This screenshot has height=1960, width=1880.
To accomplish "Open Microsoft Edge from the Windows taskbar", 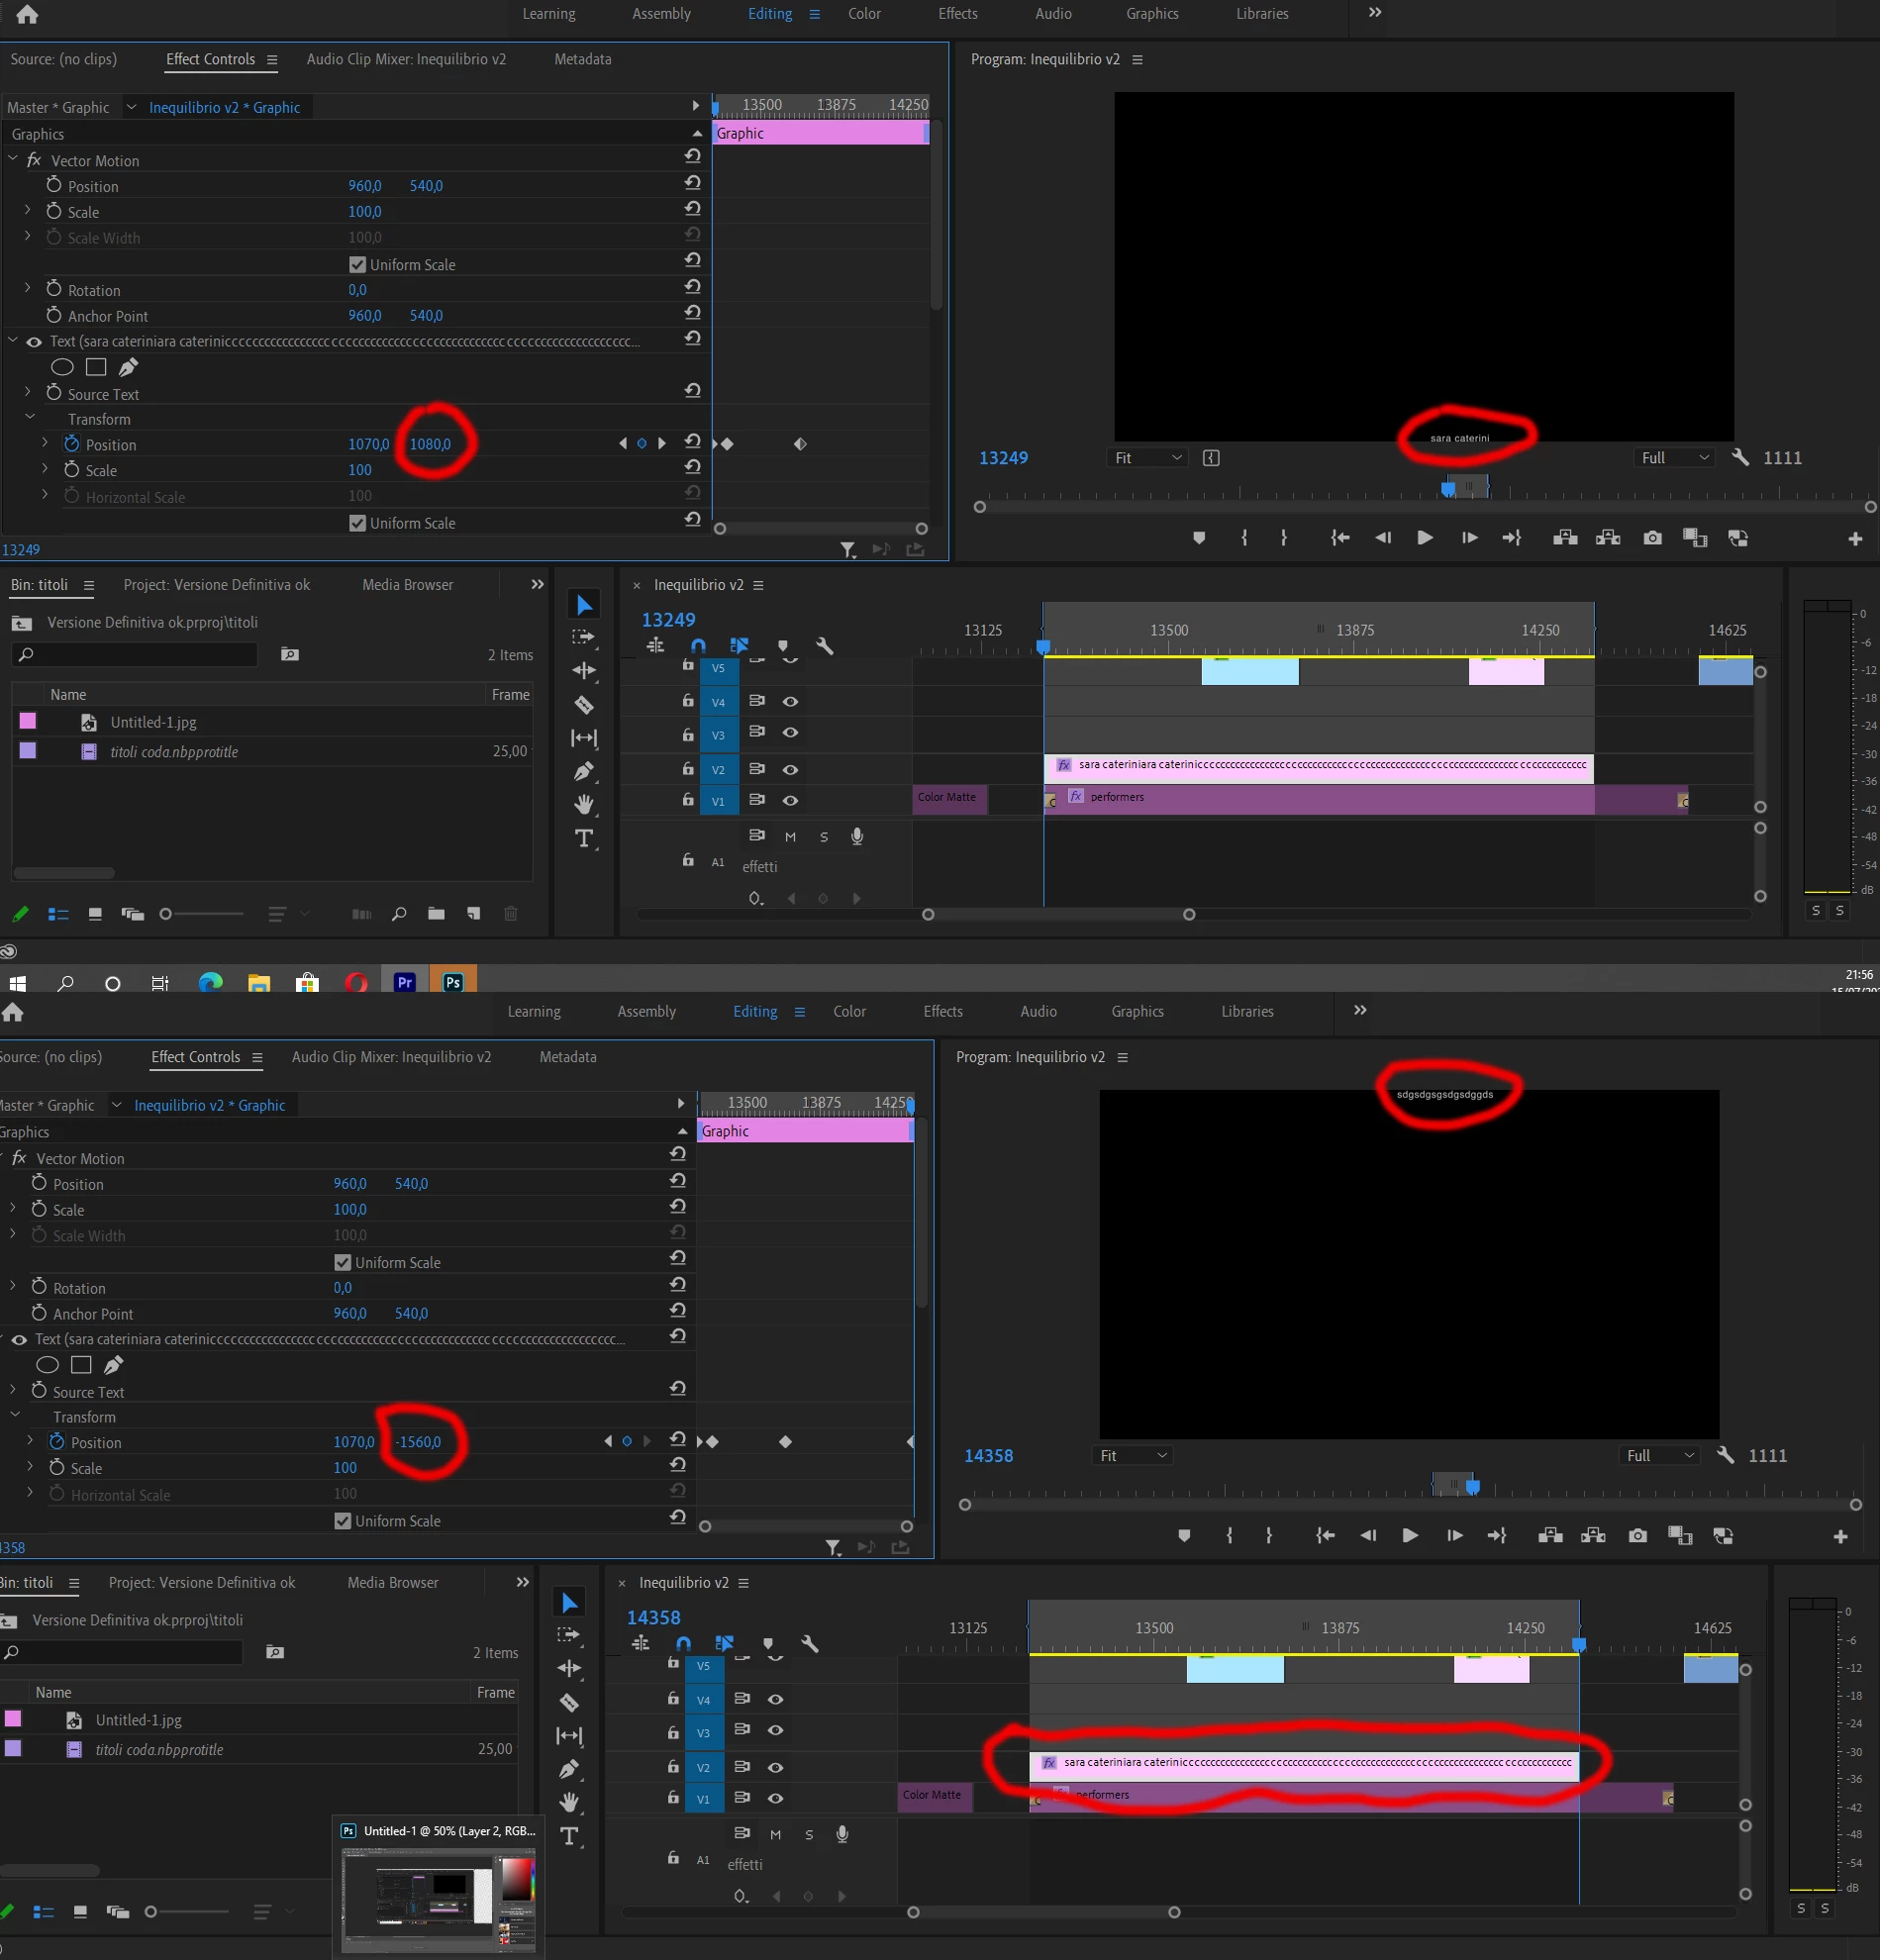I will click(x=210, y=982).
